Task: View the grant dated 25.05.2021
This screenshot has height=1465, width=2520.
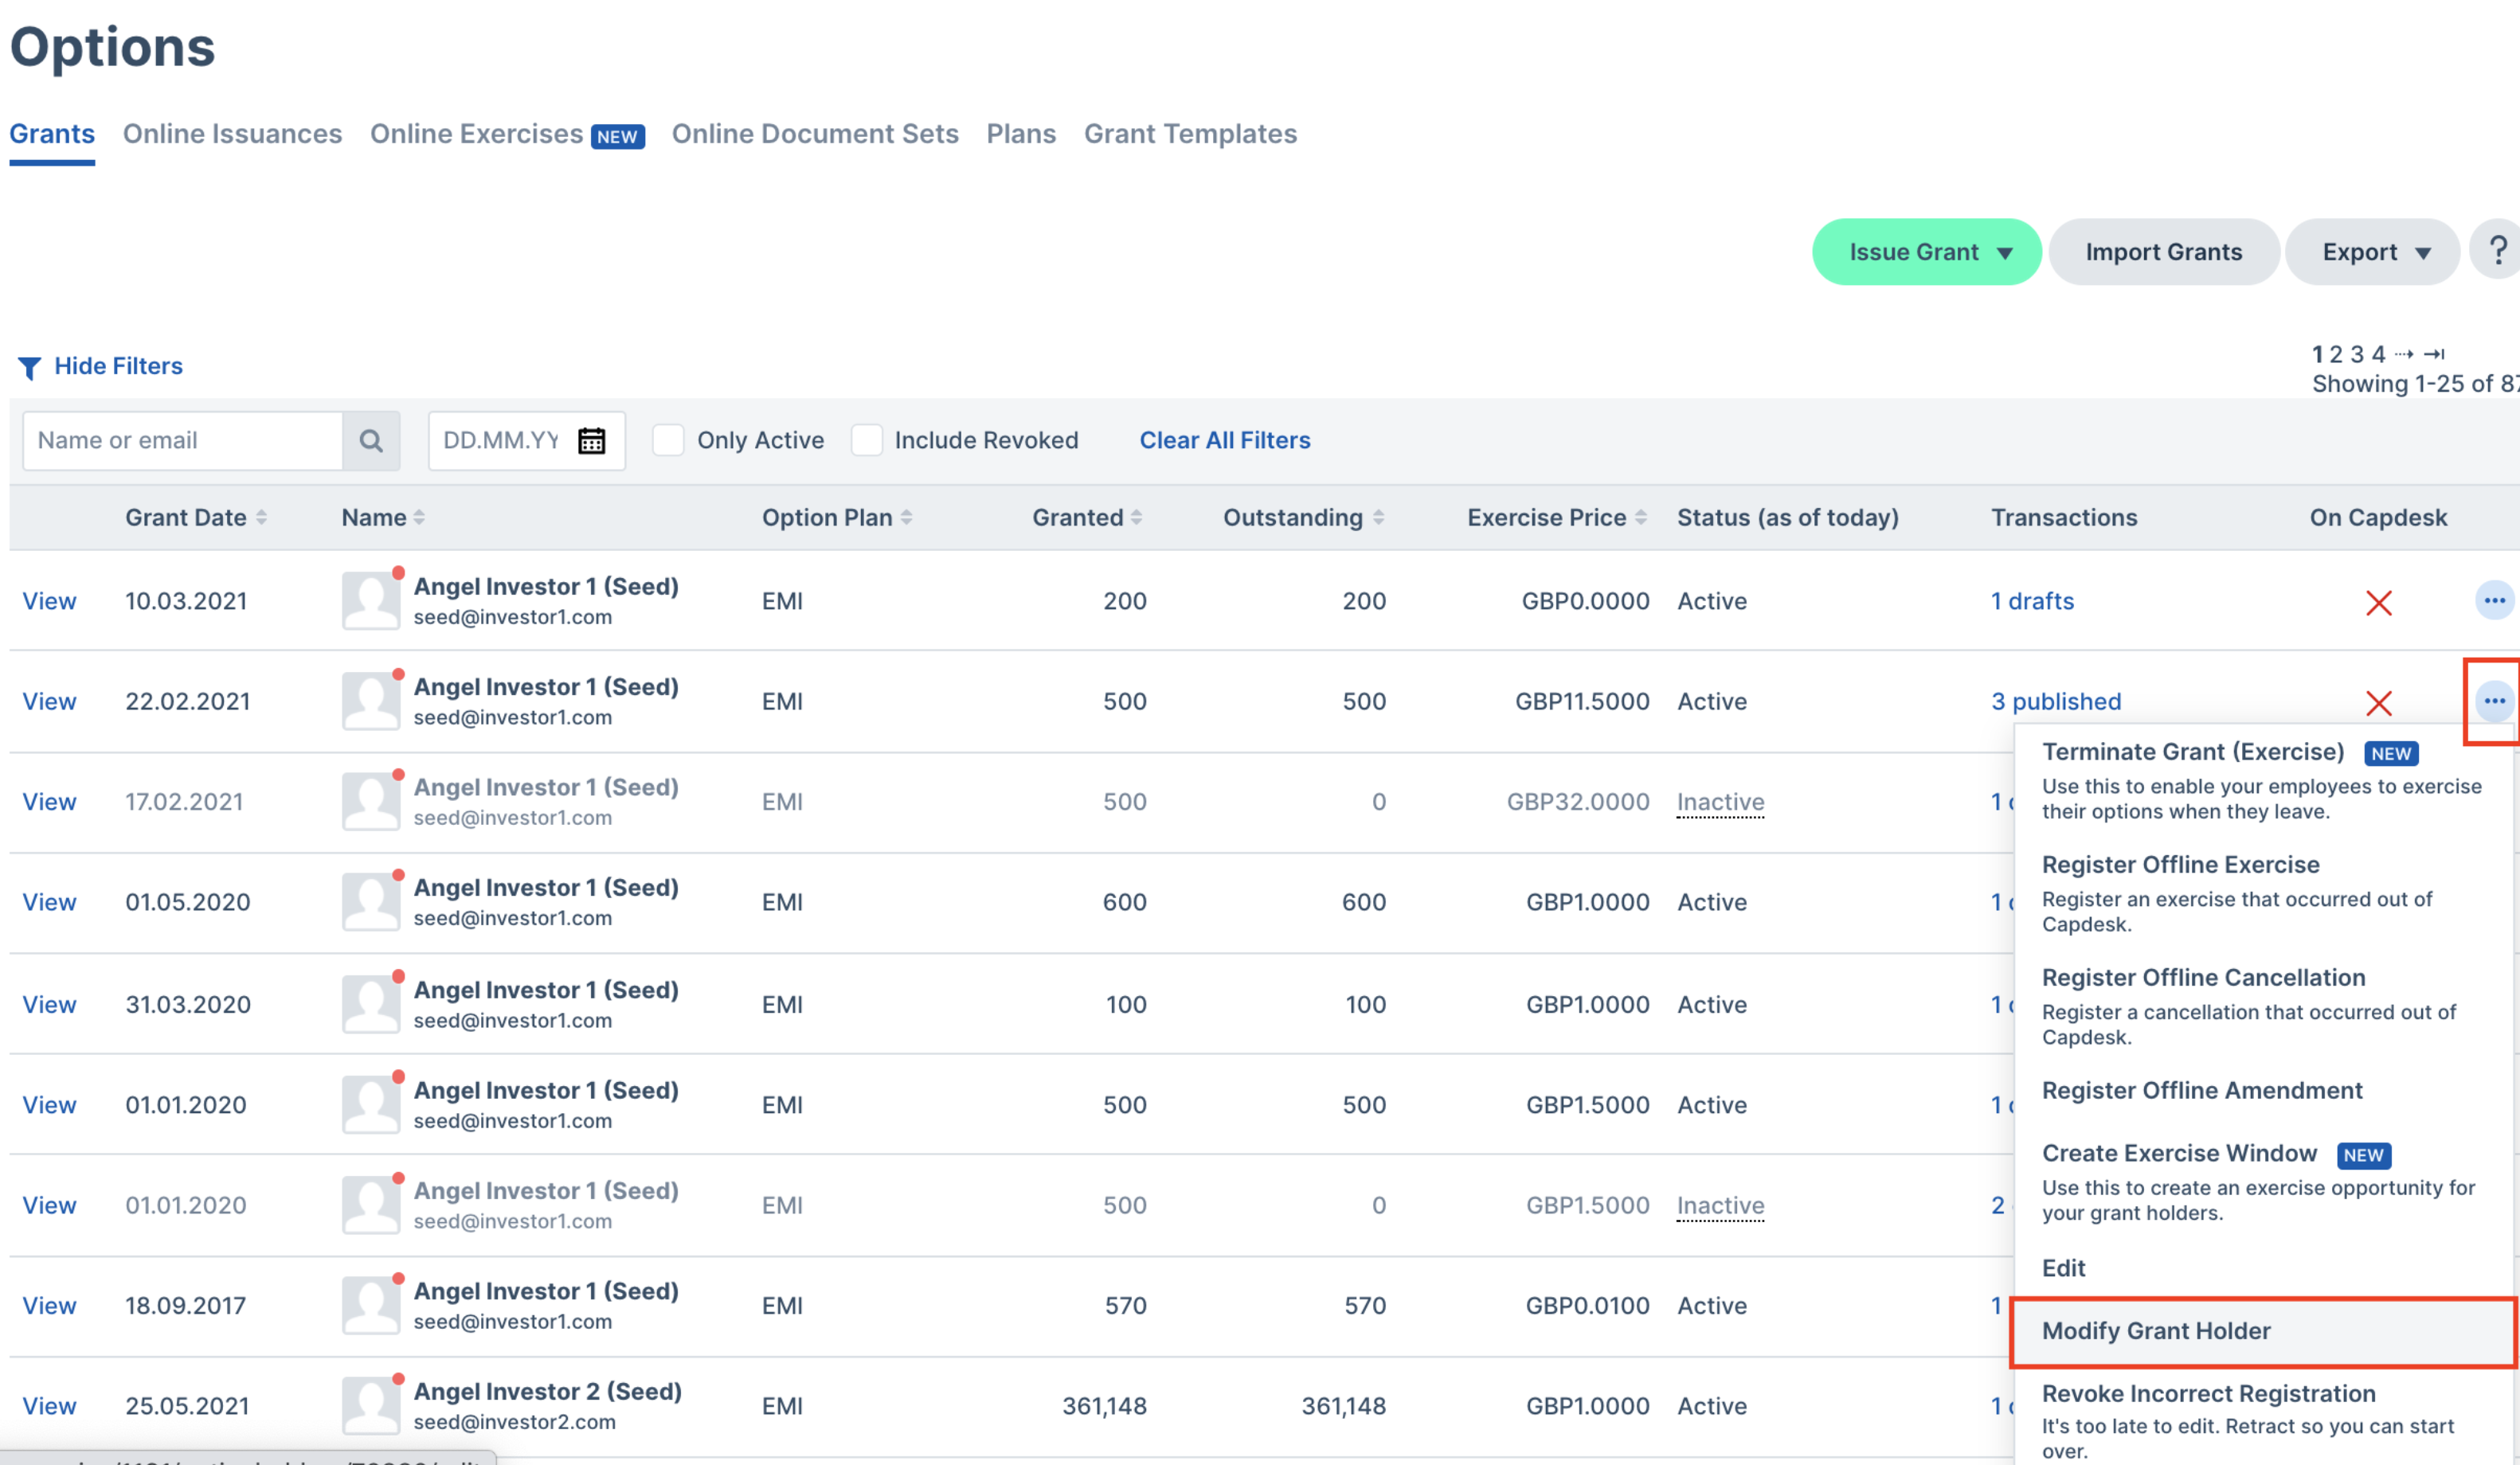Action: 49,1406
